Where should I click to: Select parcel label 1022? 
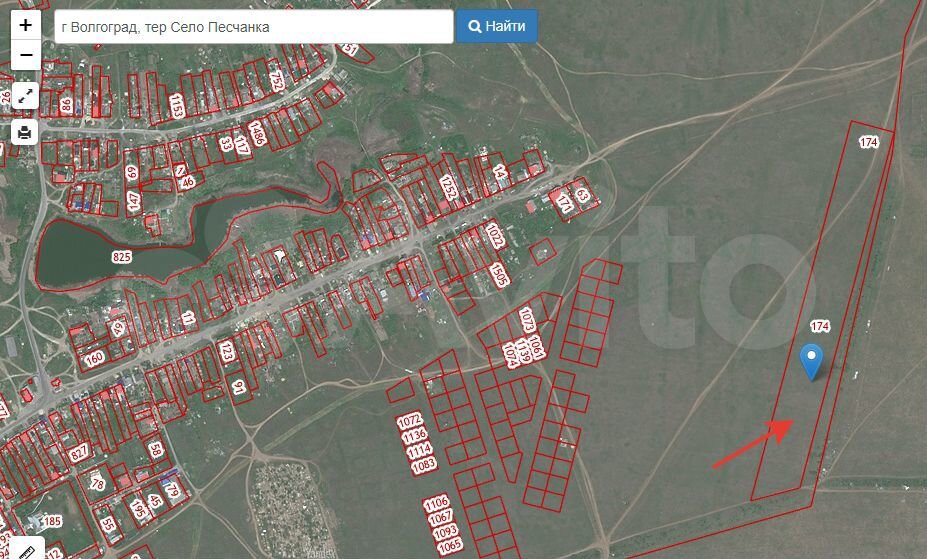pyautogui.click(x=495, y=237)
